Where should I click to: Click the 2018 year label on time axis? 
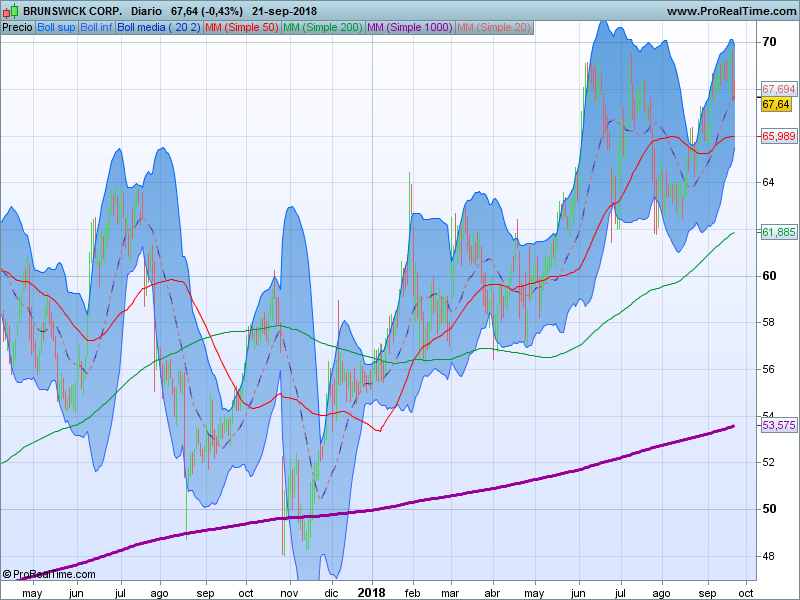(371, 593)
